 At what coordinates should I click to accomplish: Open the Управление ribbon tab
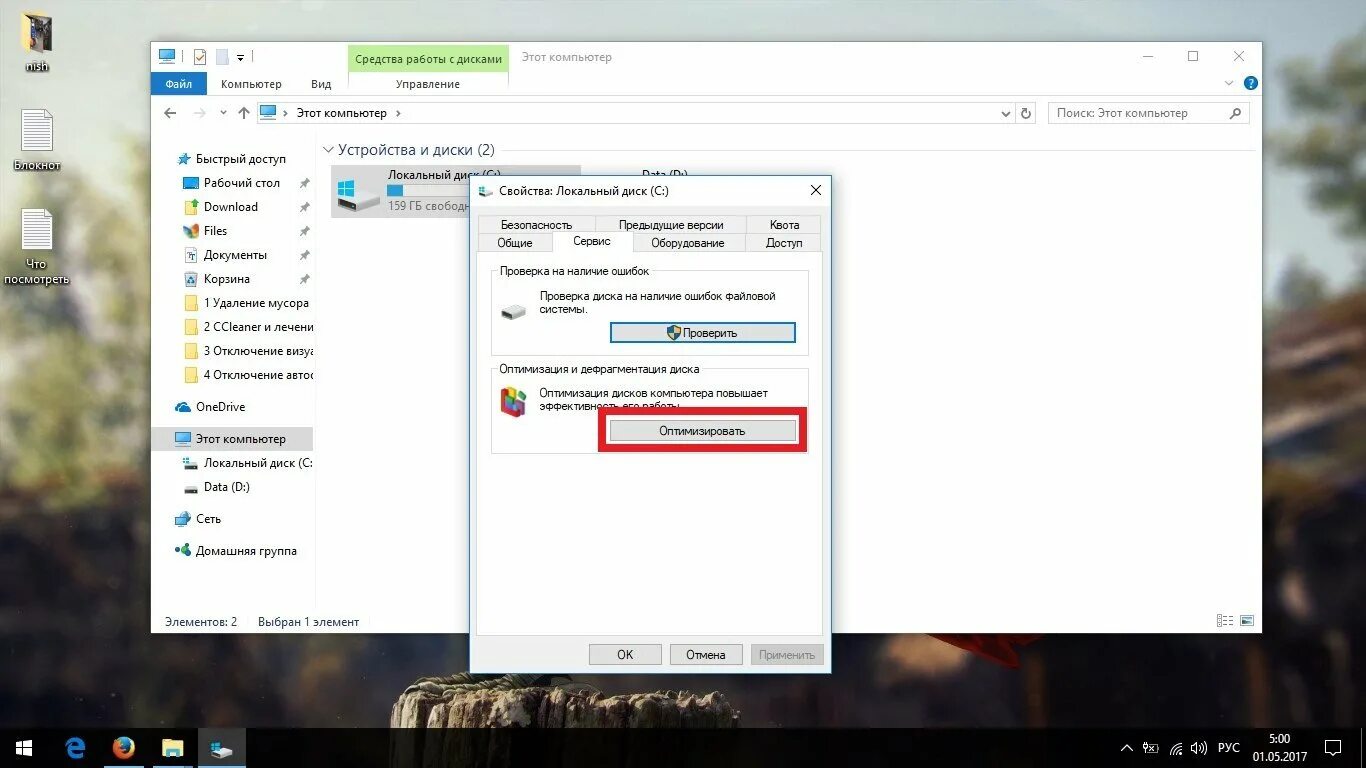click(428, 84)
